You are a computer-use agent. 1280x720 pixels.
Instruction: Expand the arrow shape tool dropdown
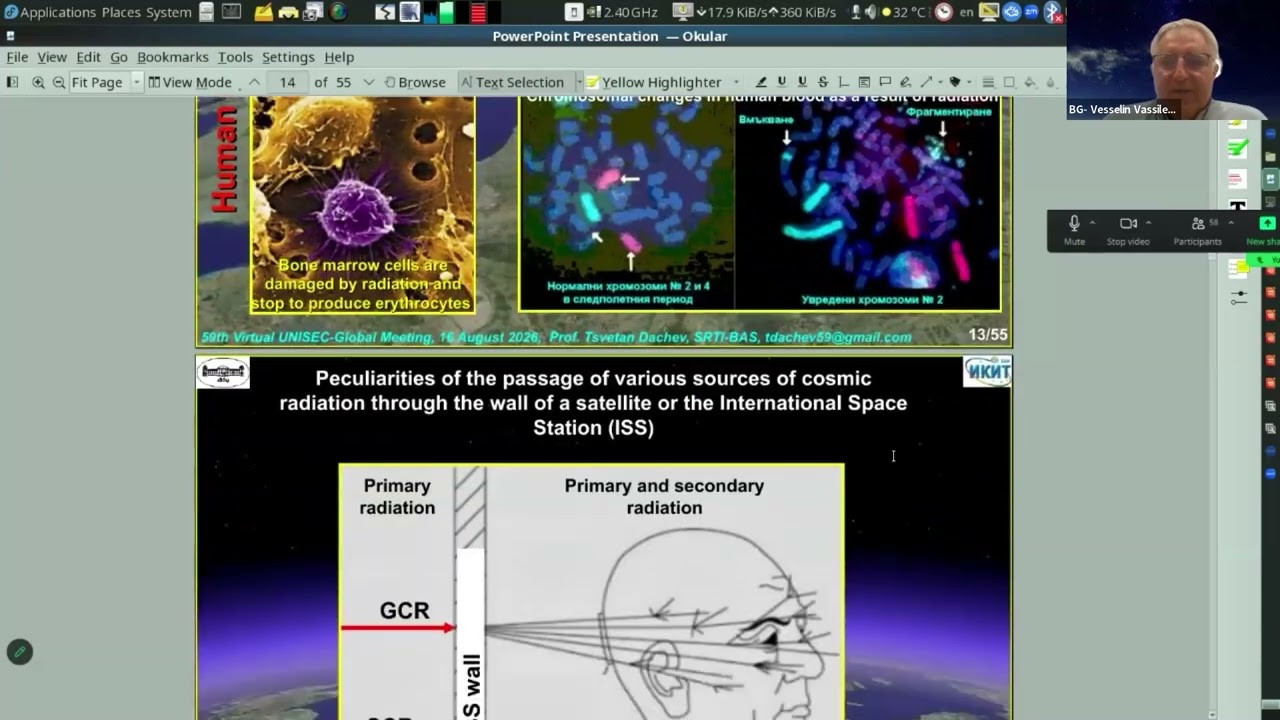click(940, 82)
